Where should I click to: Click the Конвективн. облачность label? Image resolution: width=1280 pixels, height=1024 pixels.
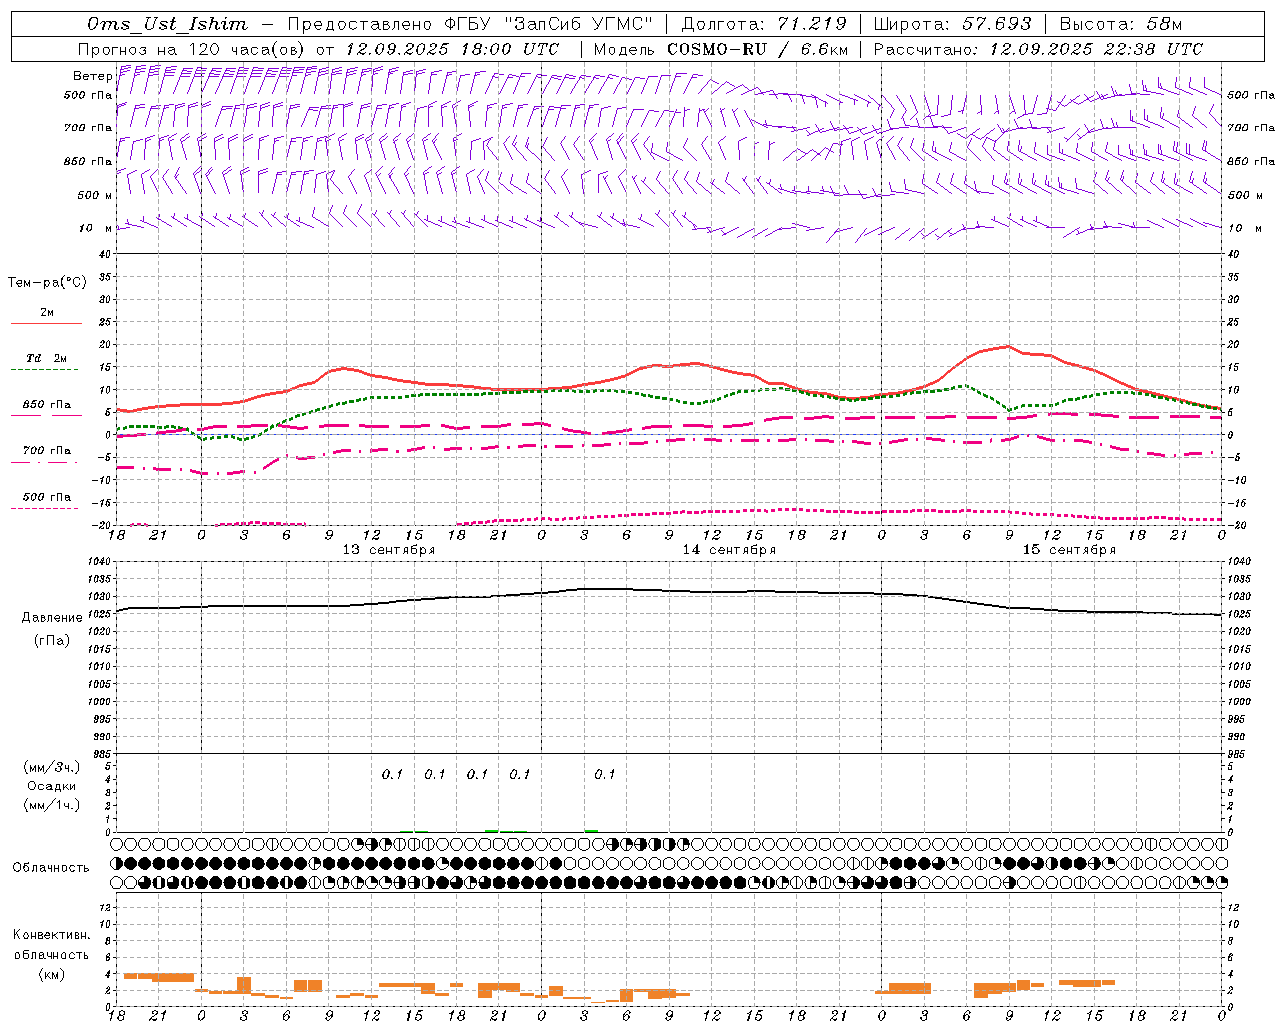[x=51, y=944]
